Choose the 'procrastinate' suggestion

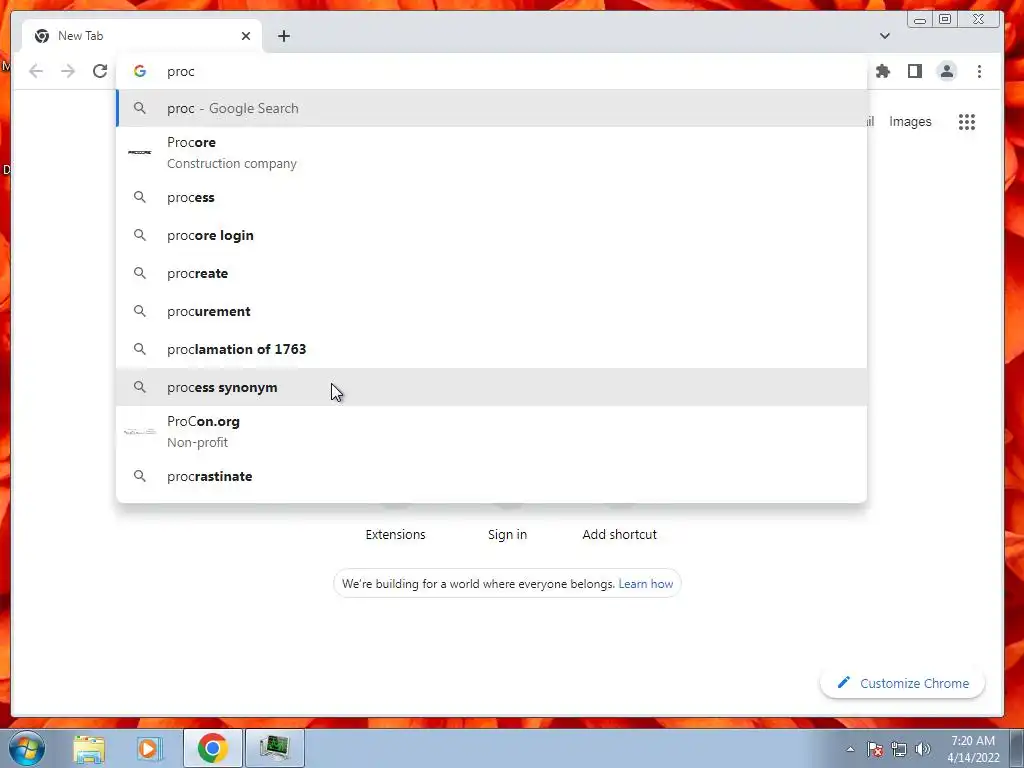[492, 476]
